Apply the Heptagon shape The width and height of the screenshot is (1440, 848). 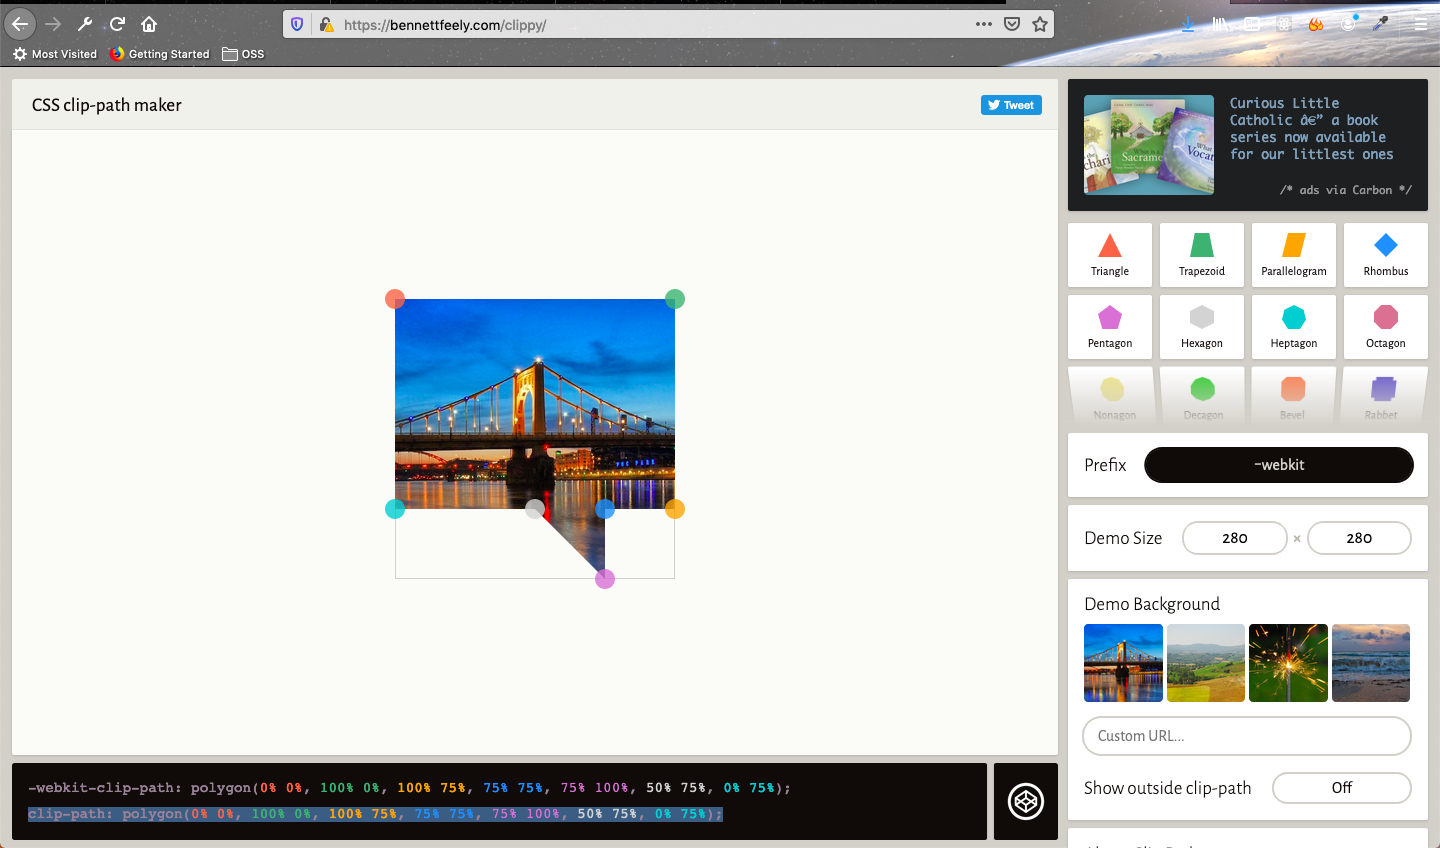pyautogui.click(x=1294, y=327)
